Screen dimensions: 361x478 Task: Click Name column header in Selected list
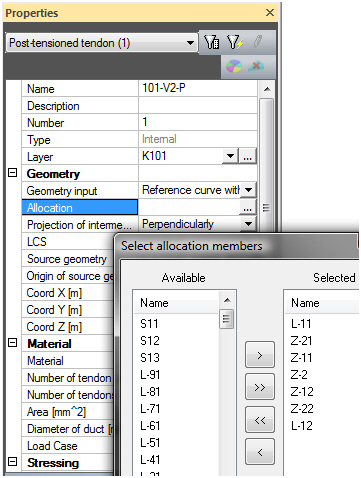(322, 303)
